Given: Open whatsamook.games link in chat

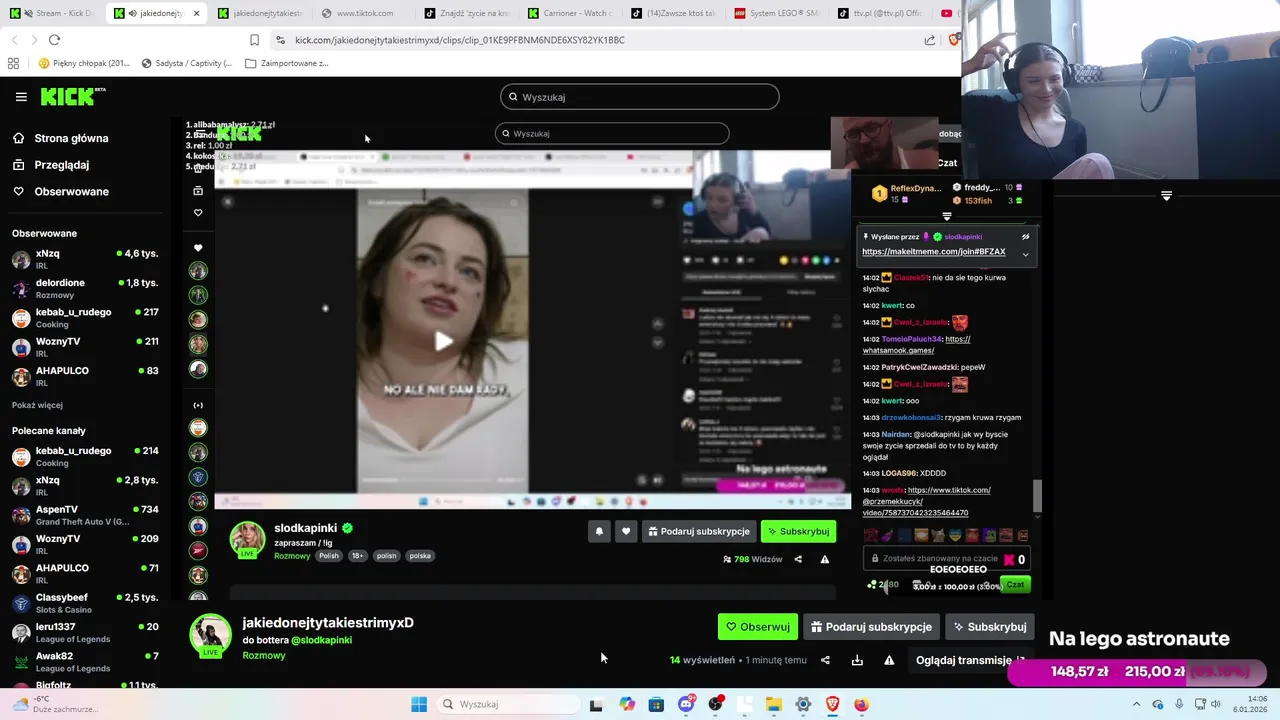Looking at the screenshot, I should coord(916,345).
